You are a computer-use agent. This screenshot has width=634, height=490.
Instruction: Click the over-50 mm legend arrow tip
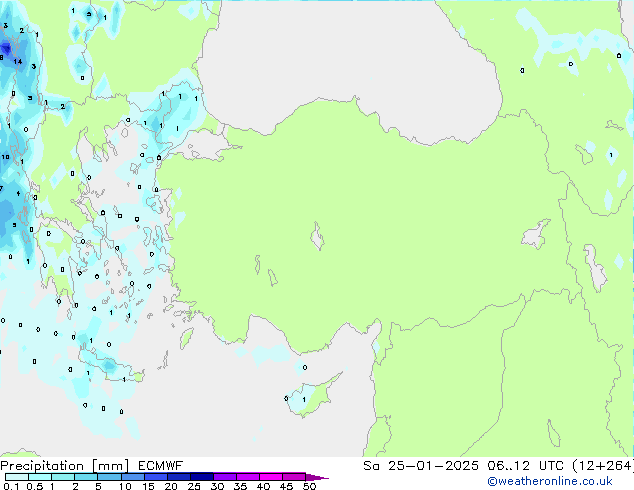click(x=317, y=477)
